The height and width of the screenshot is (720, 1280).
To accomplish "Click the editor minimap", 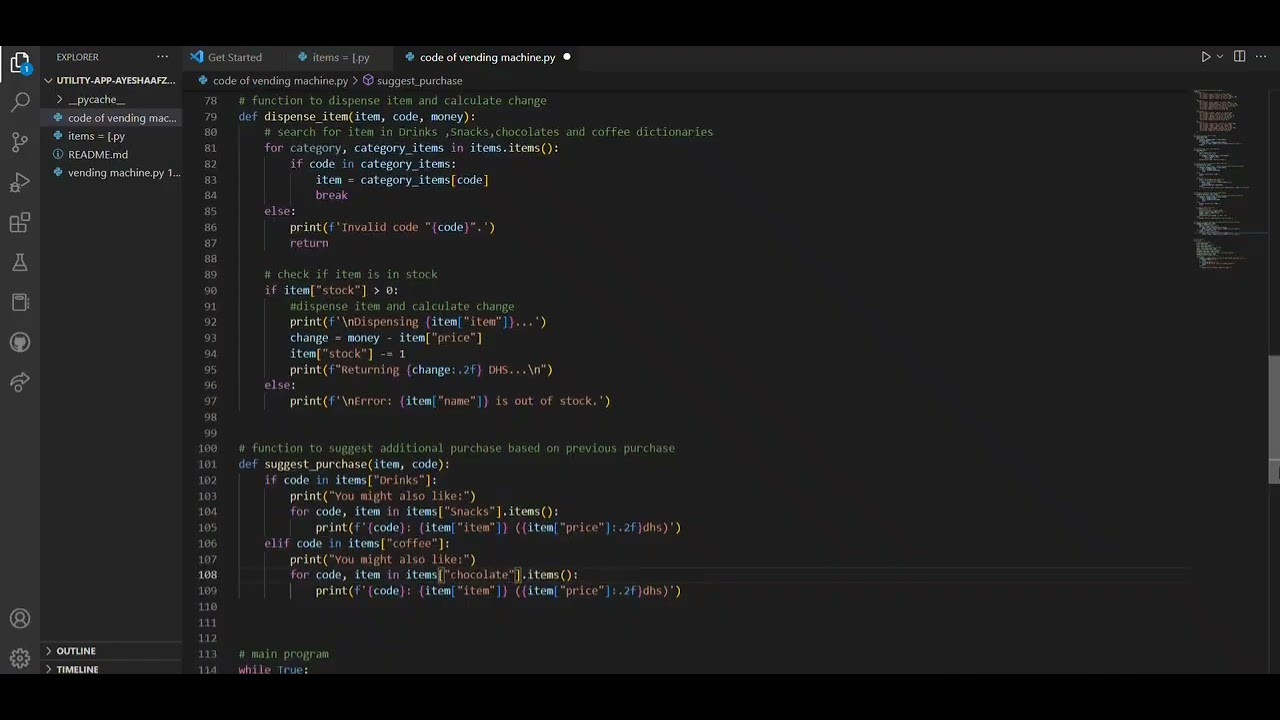I will click(x=1229, y=180).
